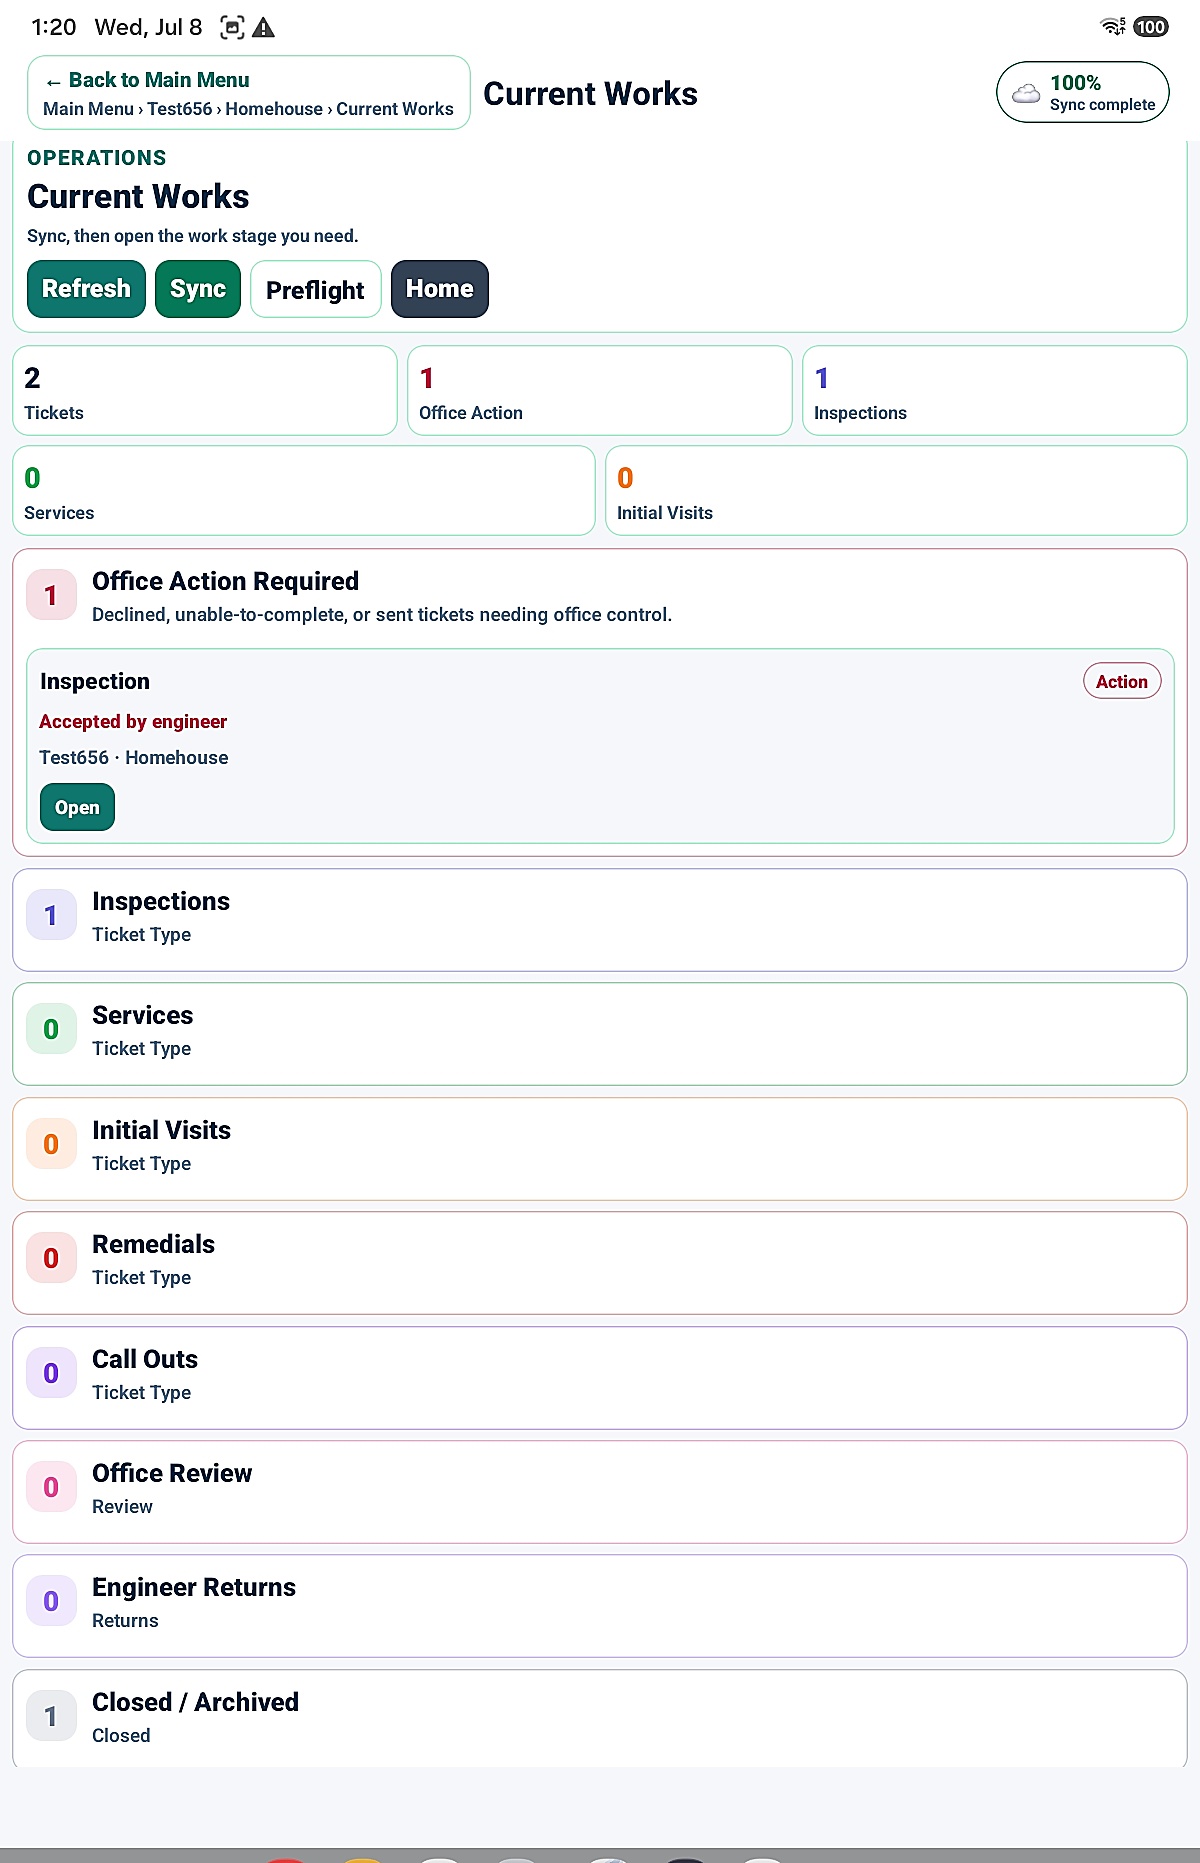The width and height of the screenshot is (1200, 1863).
Task: Open the cloud sync status icon
Action: click(1026, 93)
